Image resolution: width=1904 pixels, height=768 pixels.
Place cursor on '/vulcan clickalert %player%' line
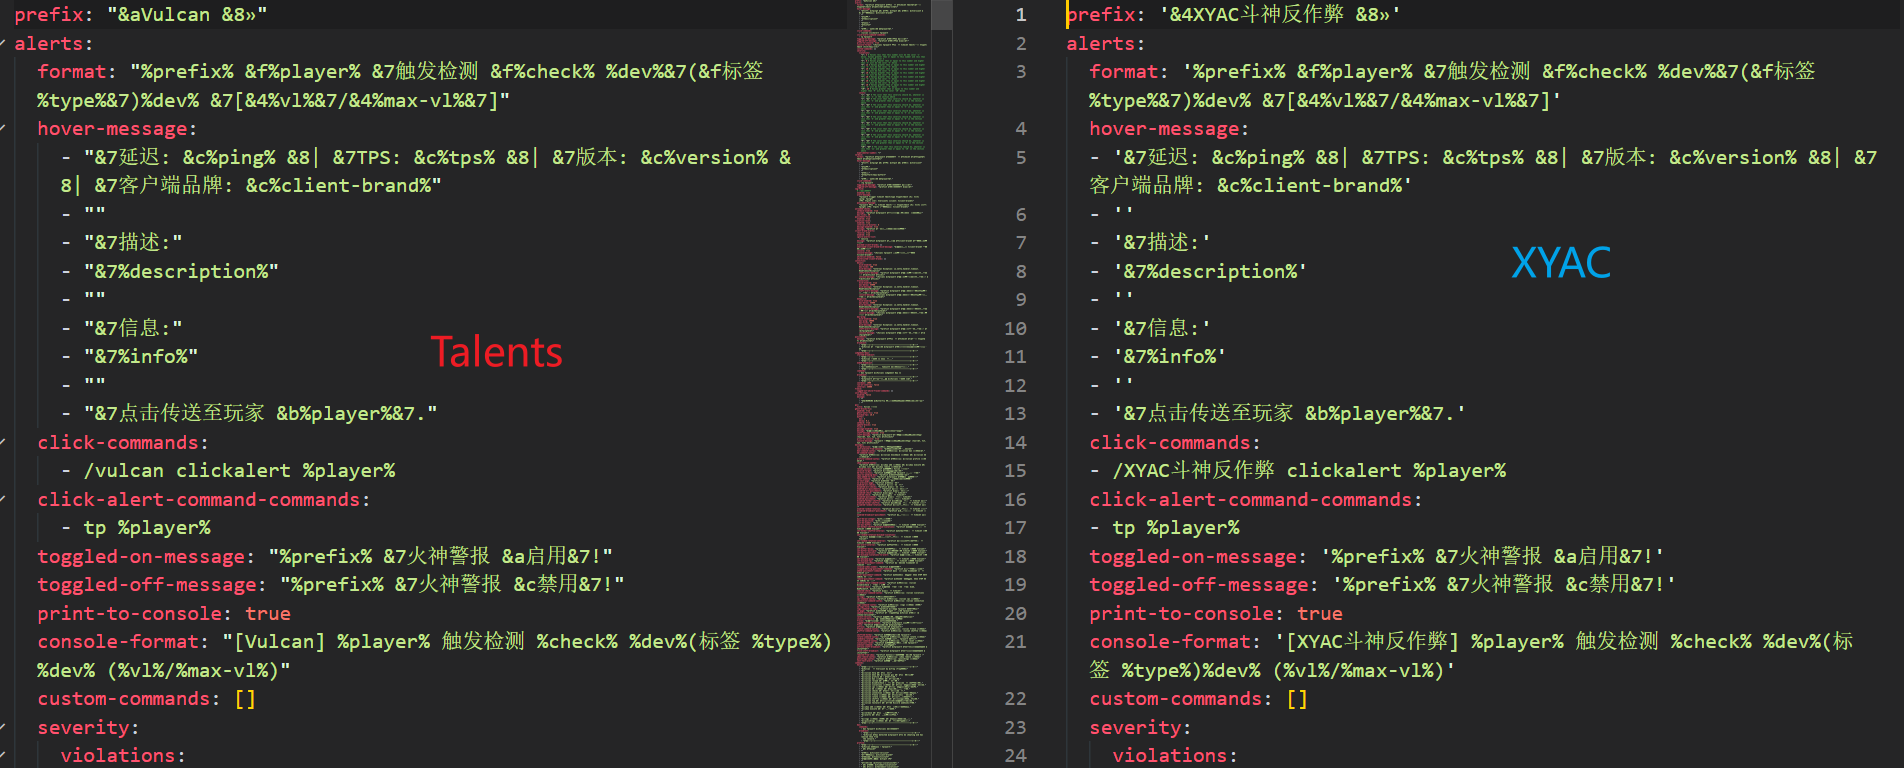(x=240, y=471)
